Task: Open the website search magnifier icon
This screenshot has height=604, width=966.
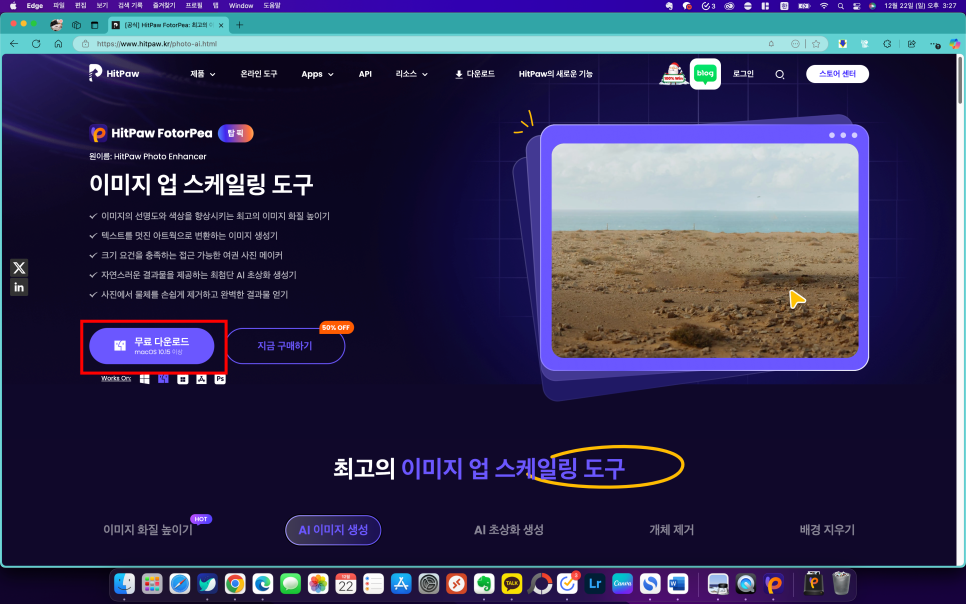Action: (x=779, y=75)
